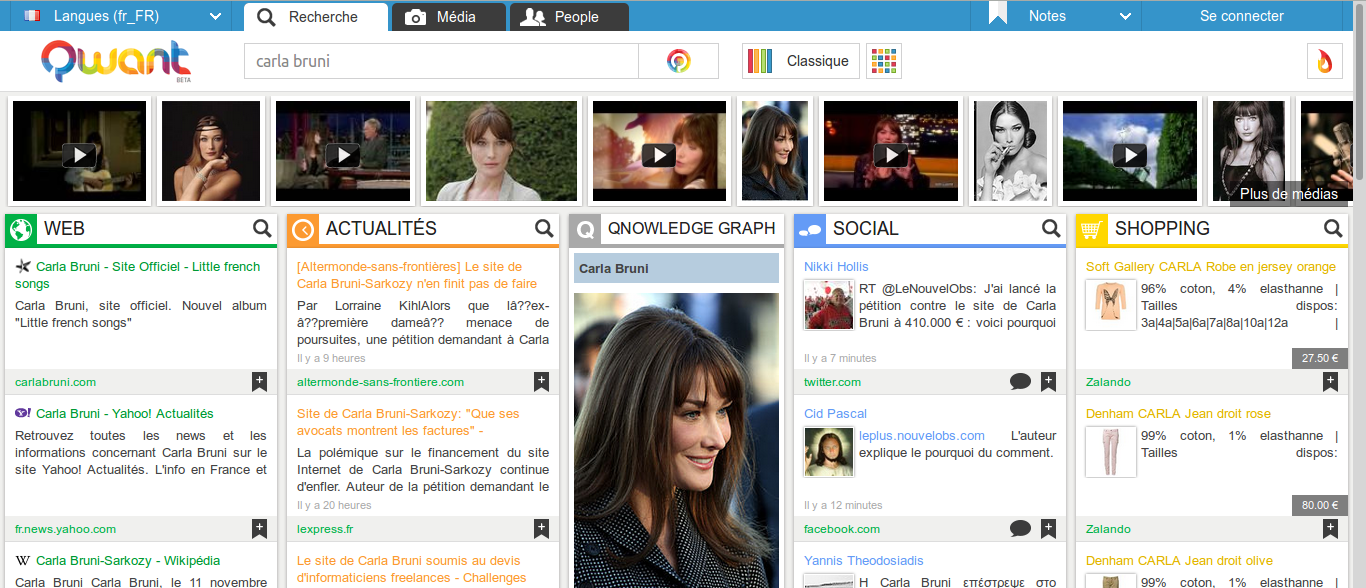The height and width of the screenshot is (588, 1366).
Task: Open the Langues (fr_FR) language dropdown
Action: click(122, 16)
